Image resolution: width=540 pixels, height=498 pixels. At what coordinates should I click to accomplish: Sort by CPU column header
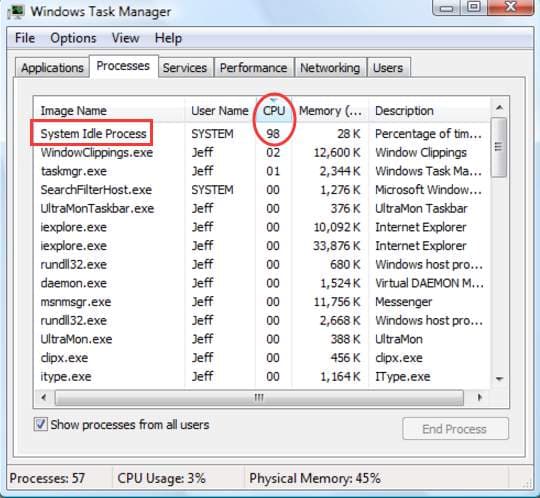point(274,111)
